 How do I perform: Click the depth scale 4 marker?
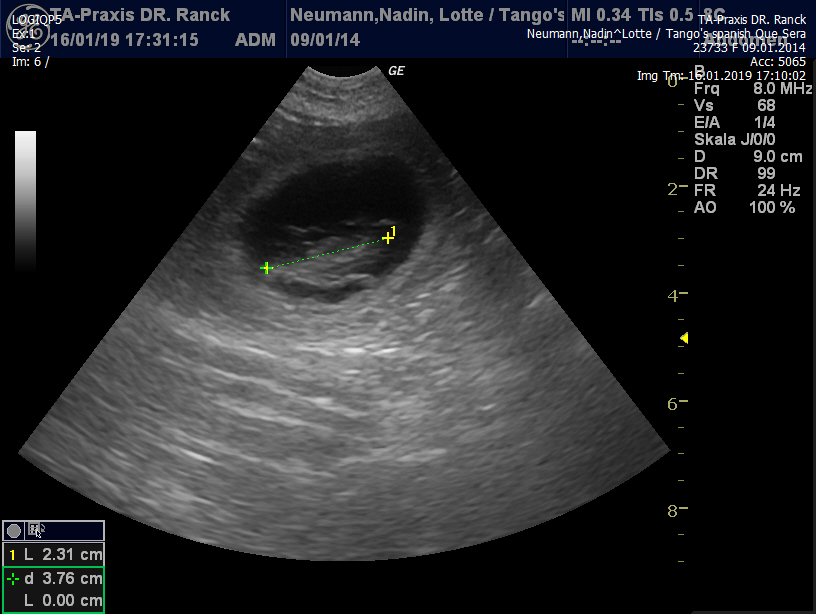[672, 295]
